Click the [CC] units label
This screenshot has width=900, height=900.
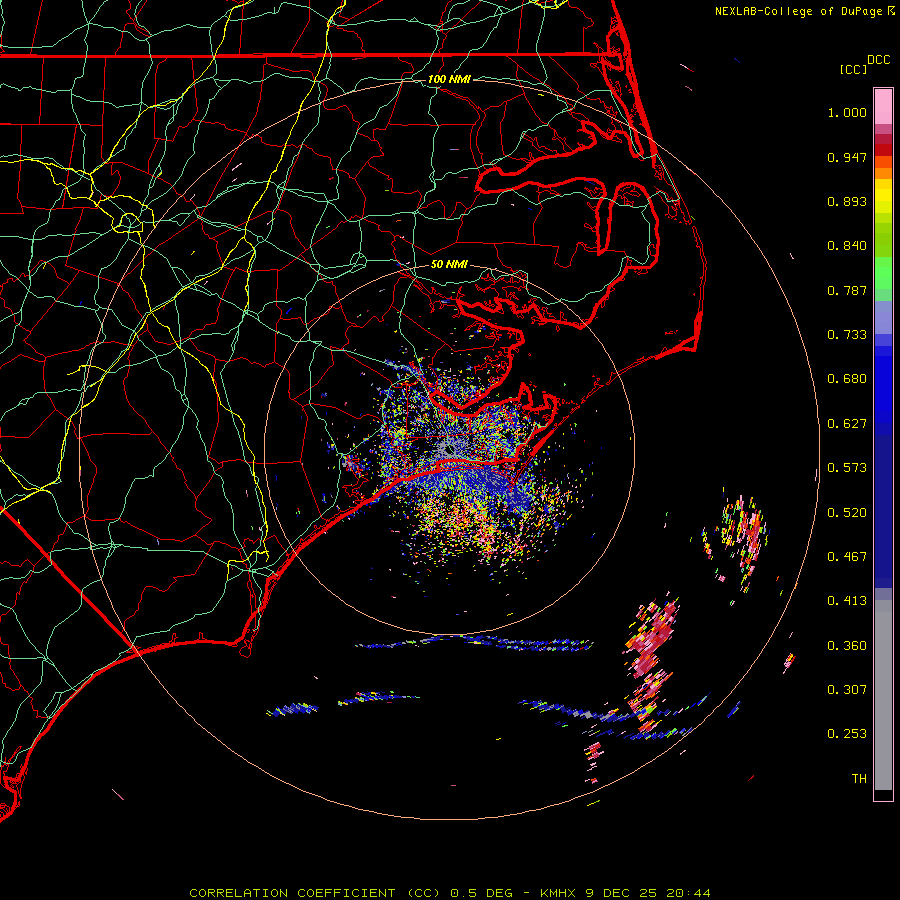click(853, 69)
